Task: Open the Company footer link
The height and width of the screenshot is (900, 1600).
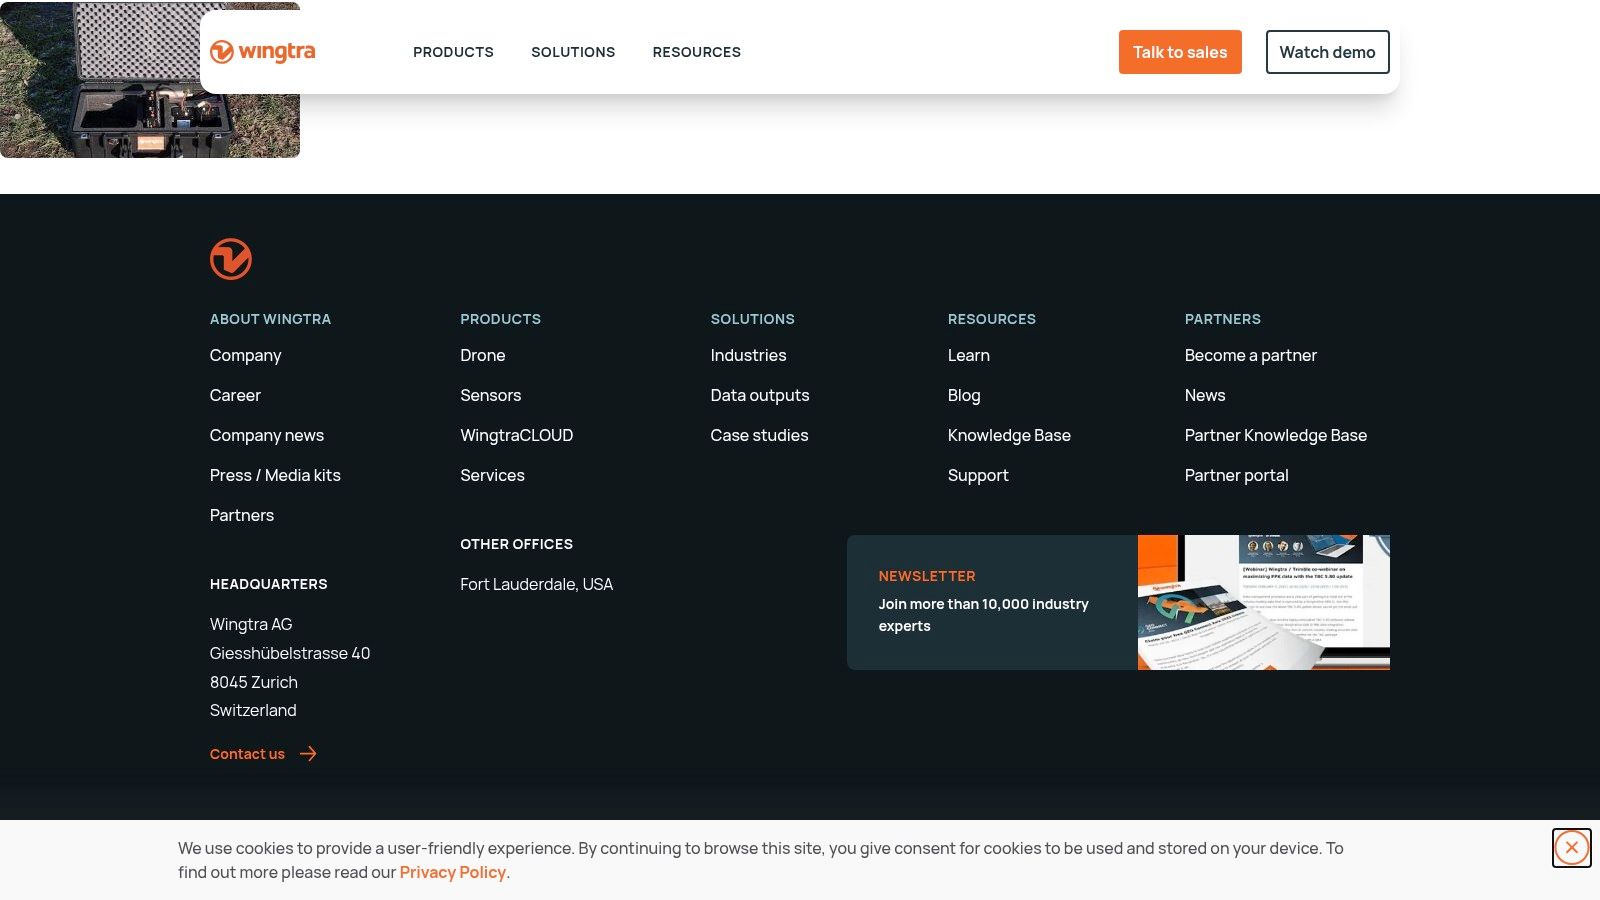Action: pyautogui.click(x=245, y=355)
